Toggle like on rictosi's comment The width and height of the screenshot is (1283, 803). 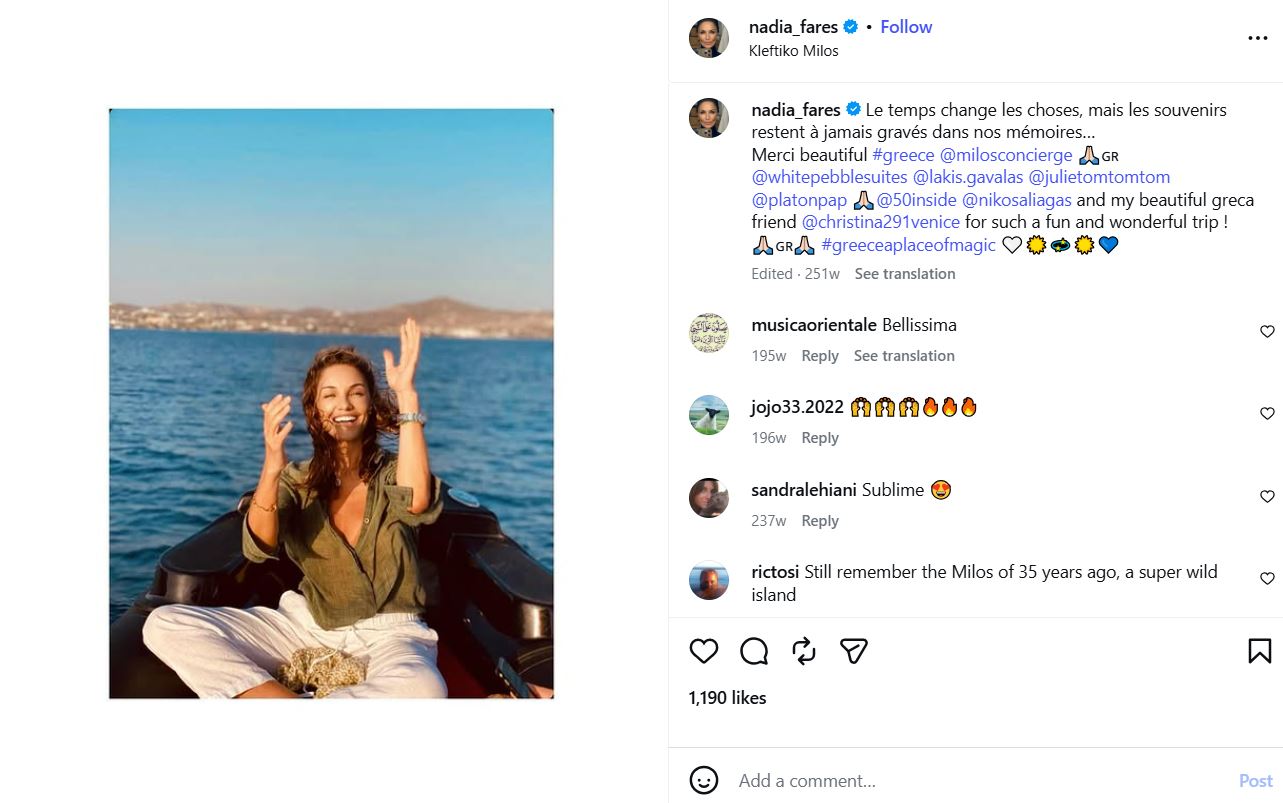coord(1267,578)
